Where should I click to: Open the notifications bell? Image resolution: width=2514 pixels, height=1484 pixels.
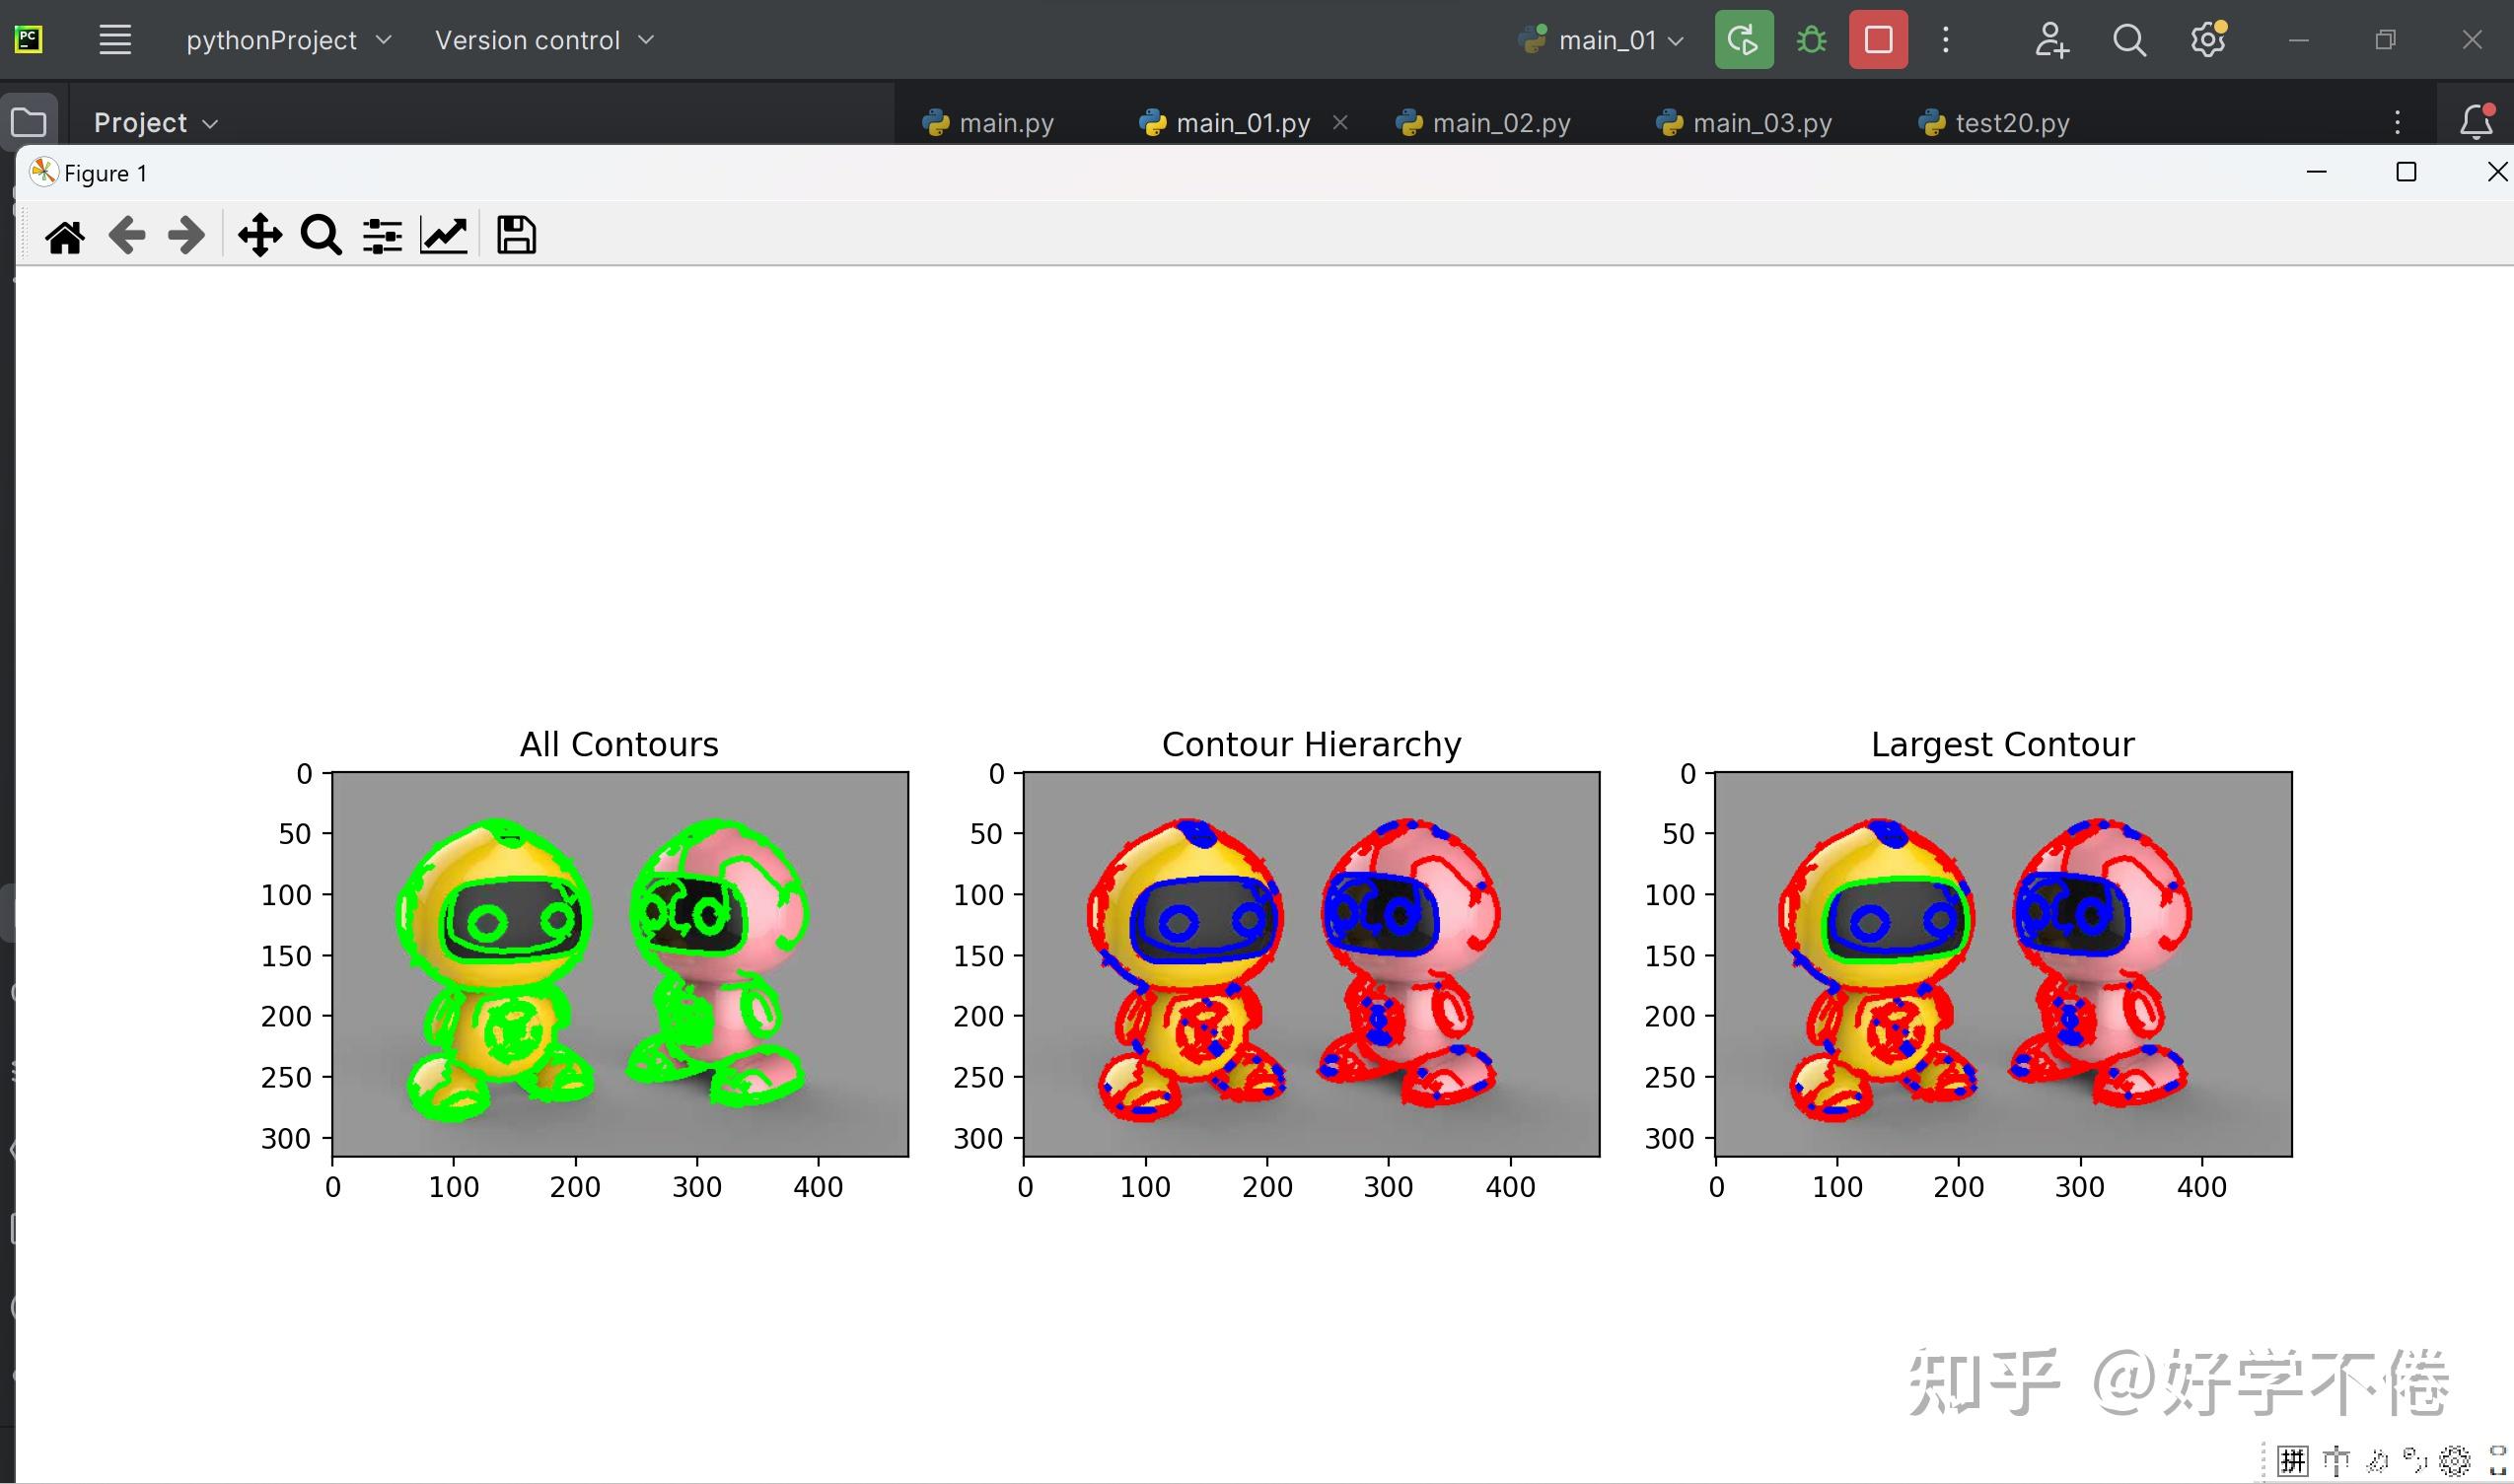point(2477,122)
